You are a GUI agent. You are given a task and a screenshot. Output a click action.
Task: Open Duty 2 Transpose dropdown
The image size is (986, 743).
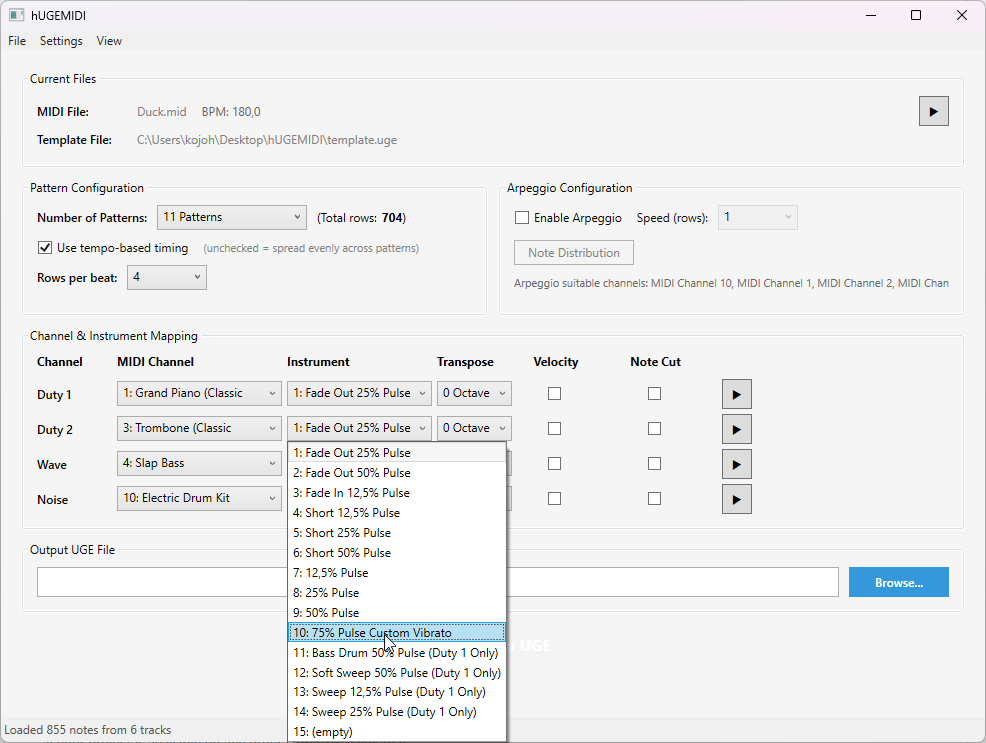474,429
